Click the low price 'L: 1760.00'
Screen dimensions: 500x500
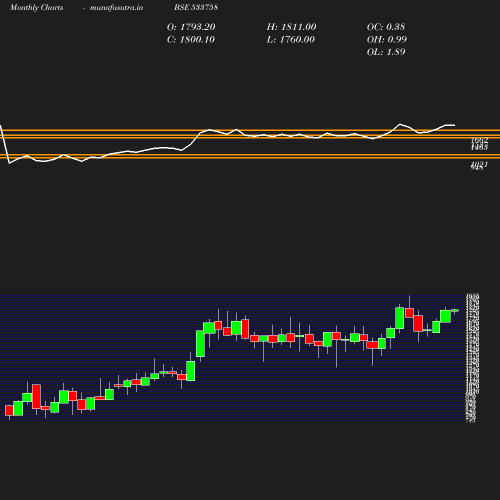click(291, 40)
